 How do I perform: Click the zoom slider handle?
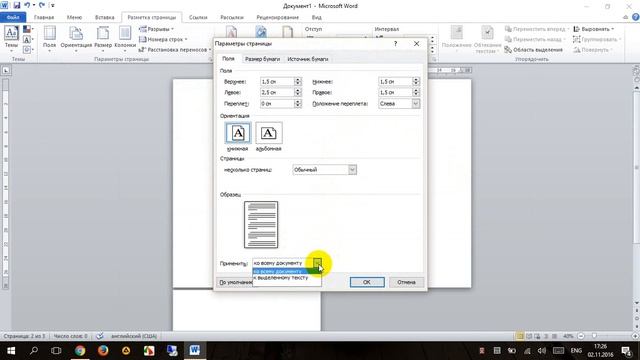pyautogui.click(x=595, y=336)
